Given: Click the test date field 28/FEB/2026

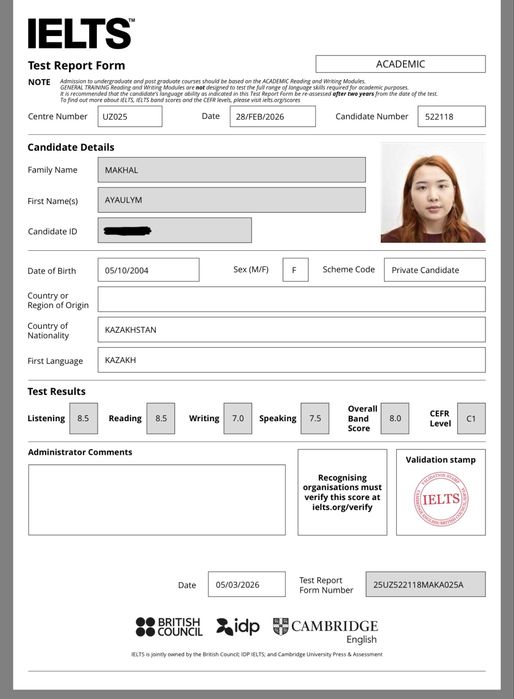Looking at the screenshot, I should pos(272,116).
